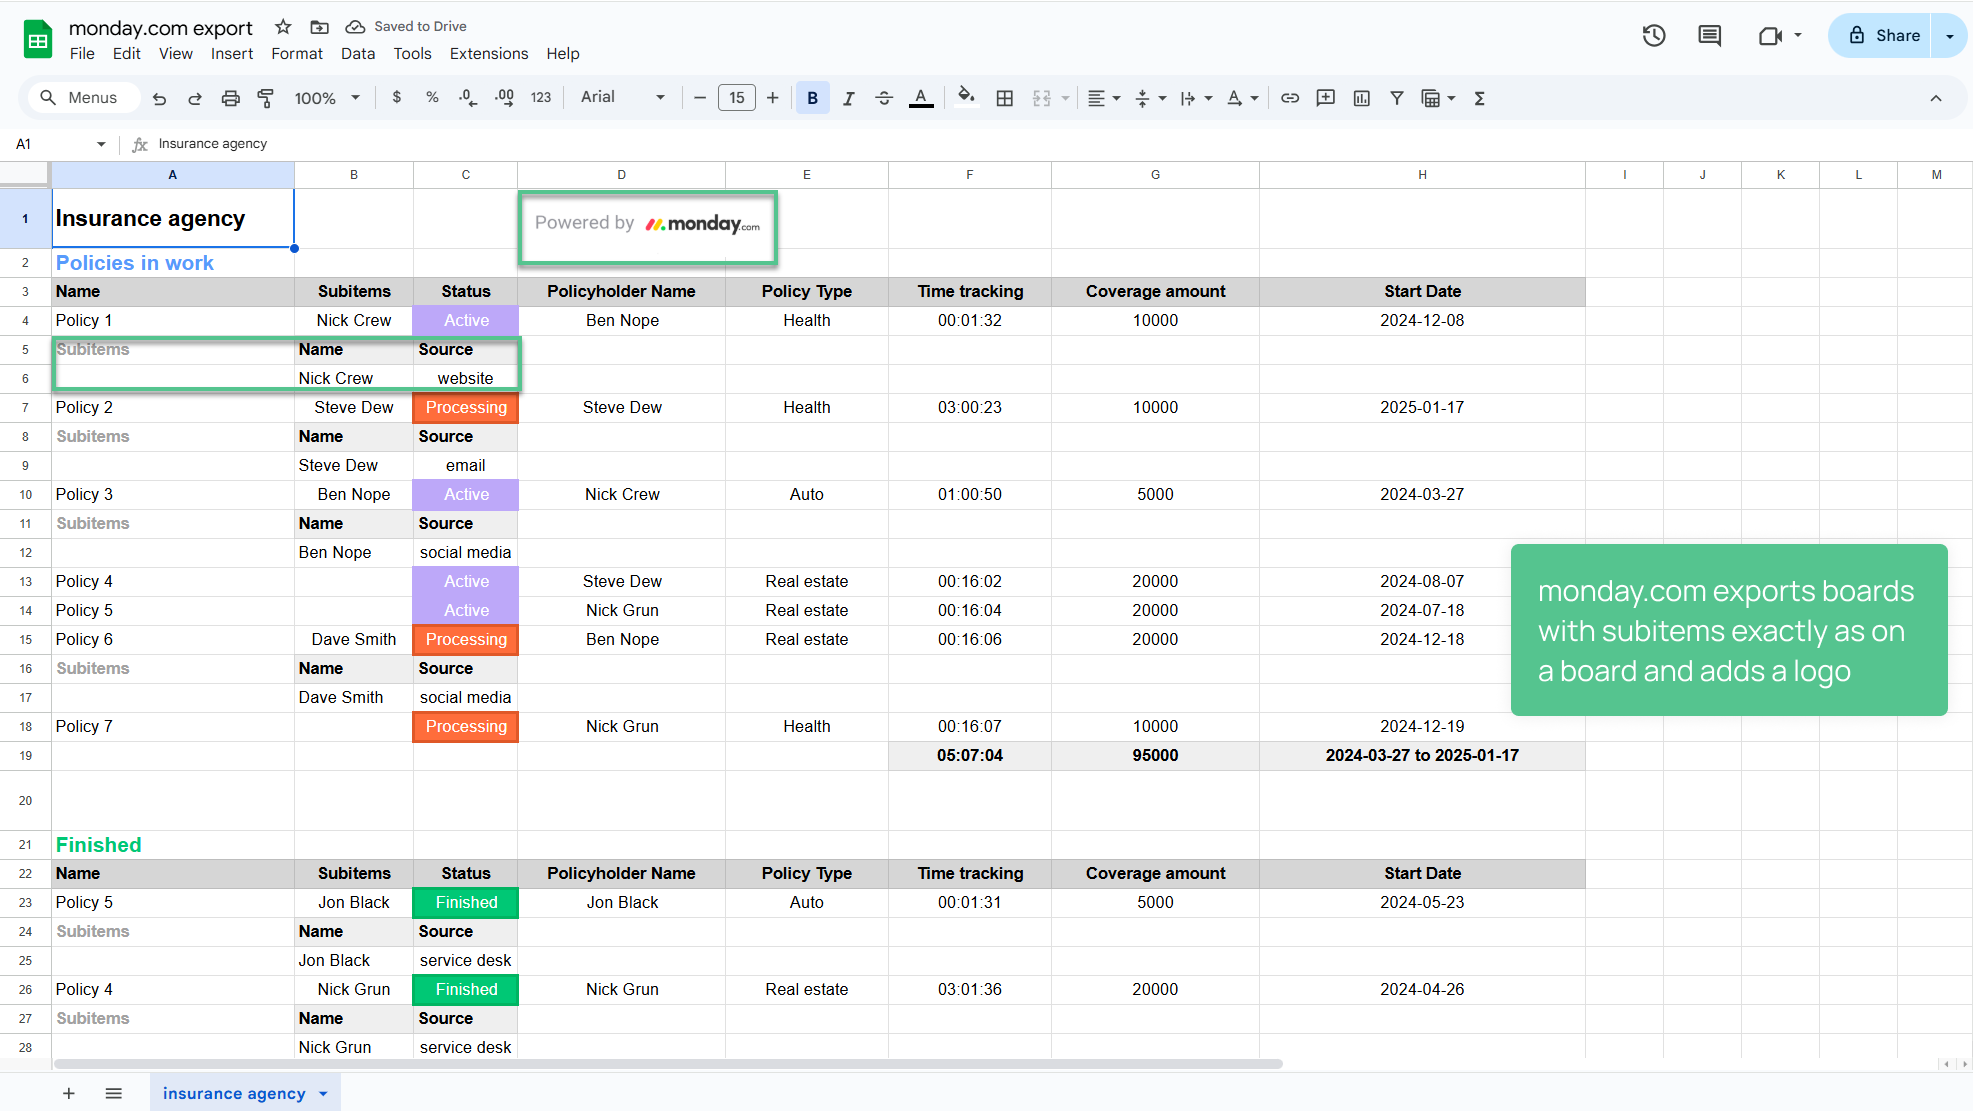The width and height of the screenshot is (1973, 1111).
Task: Click the Insert link icon
Action: (1290, 98)
